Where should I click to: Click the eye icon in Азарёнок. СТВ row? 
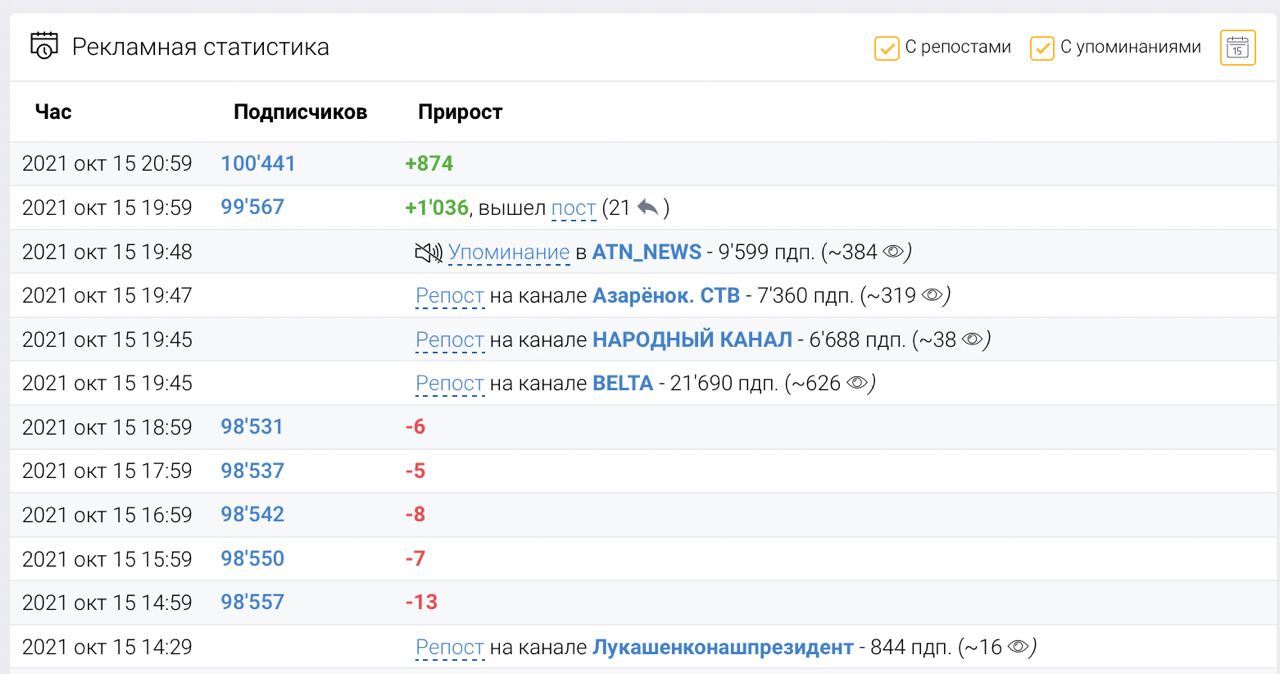click(932, 295)
